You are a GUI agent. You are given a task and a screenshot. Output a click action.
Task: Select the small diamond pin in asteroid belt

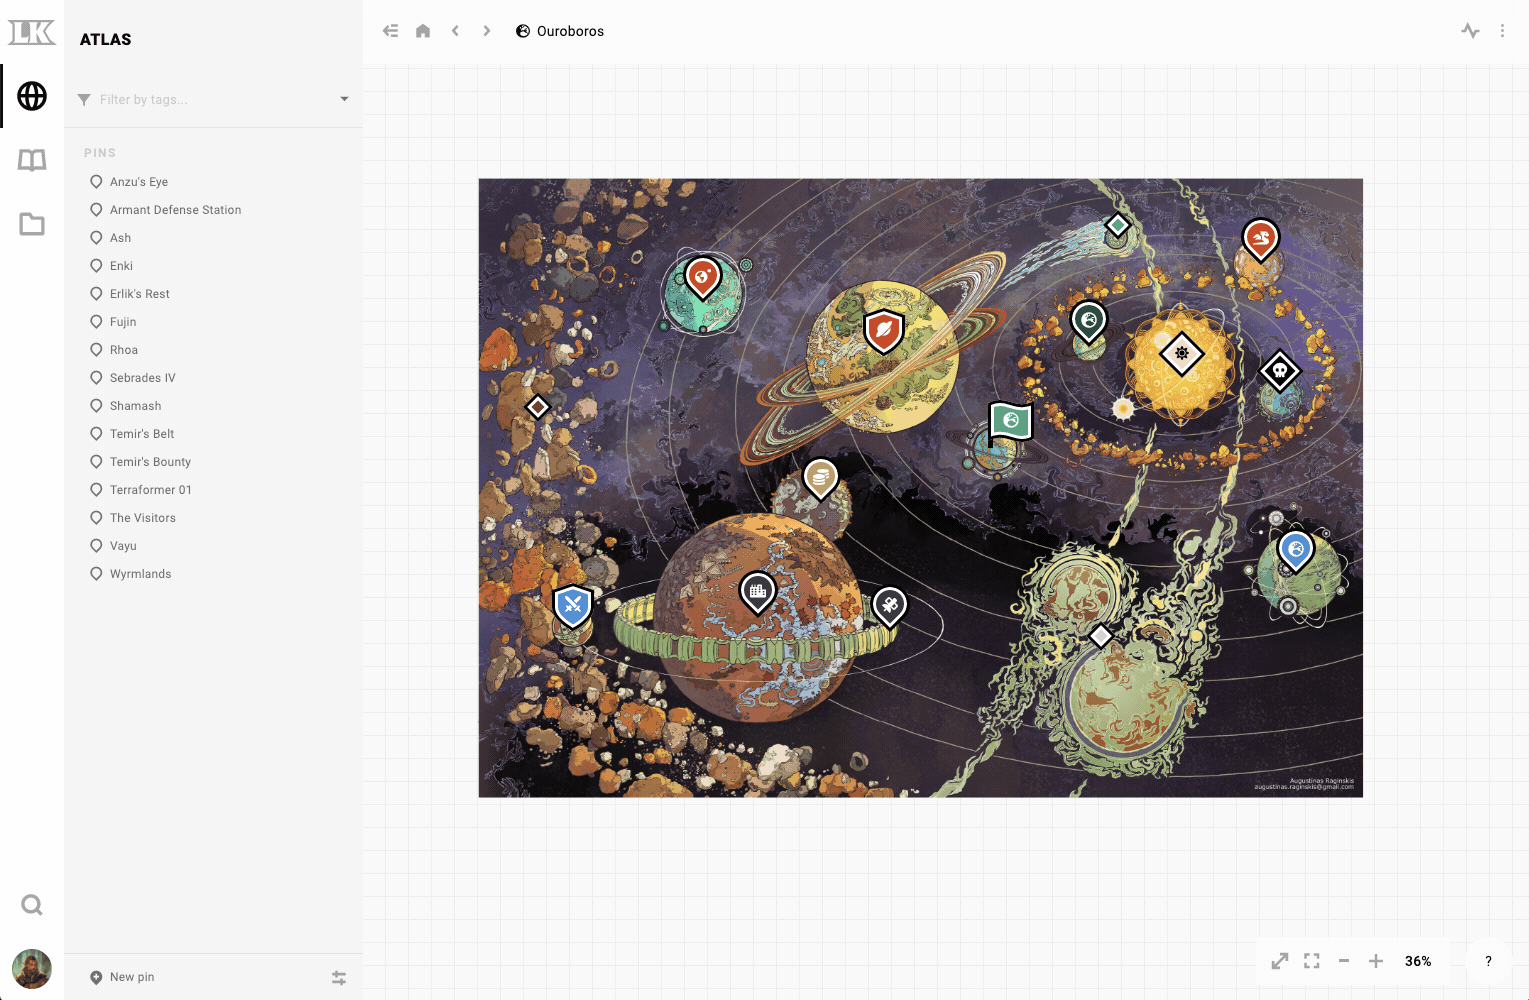(x=538, y=406)
